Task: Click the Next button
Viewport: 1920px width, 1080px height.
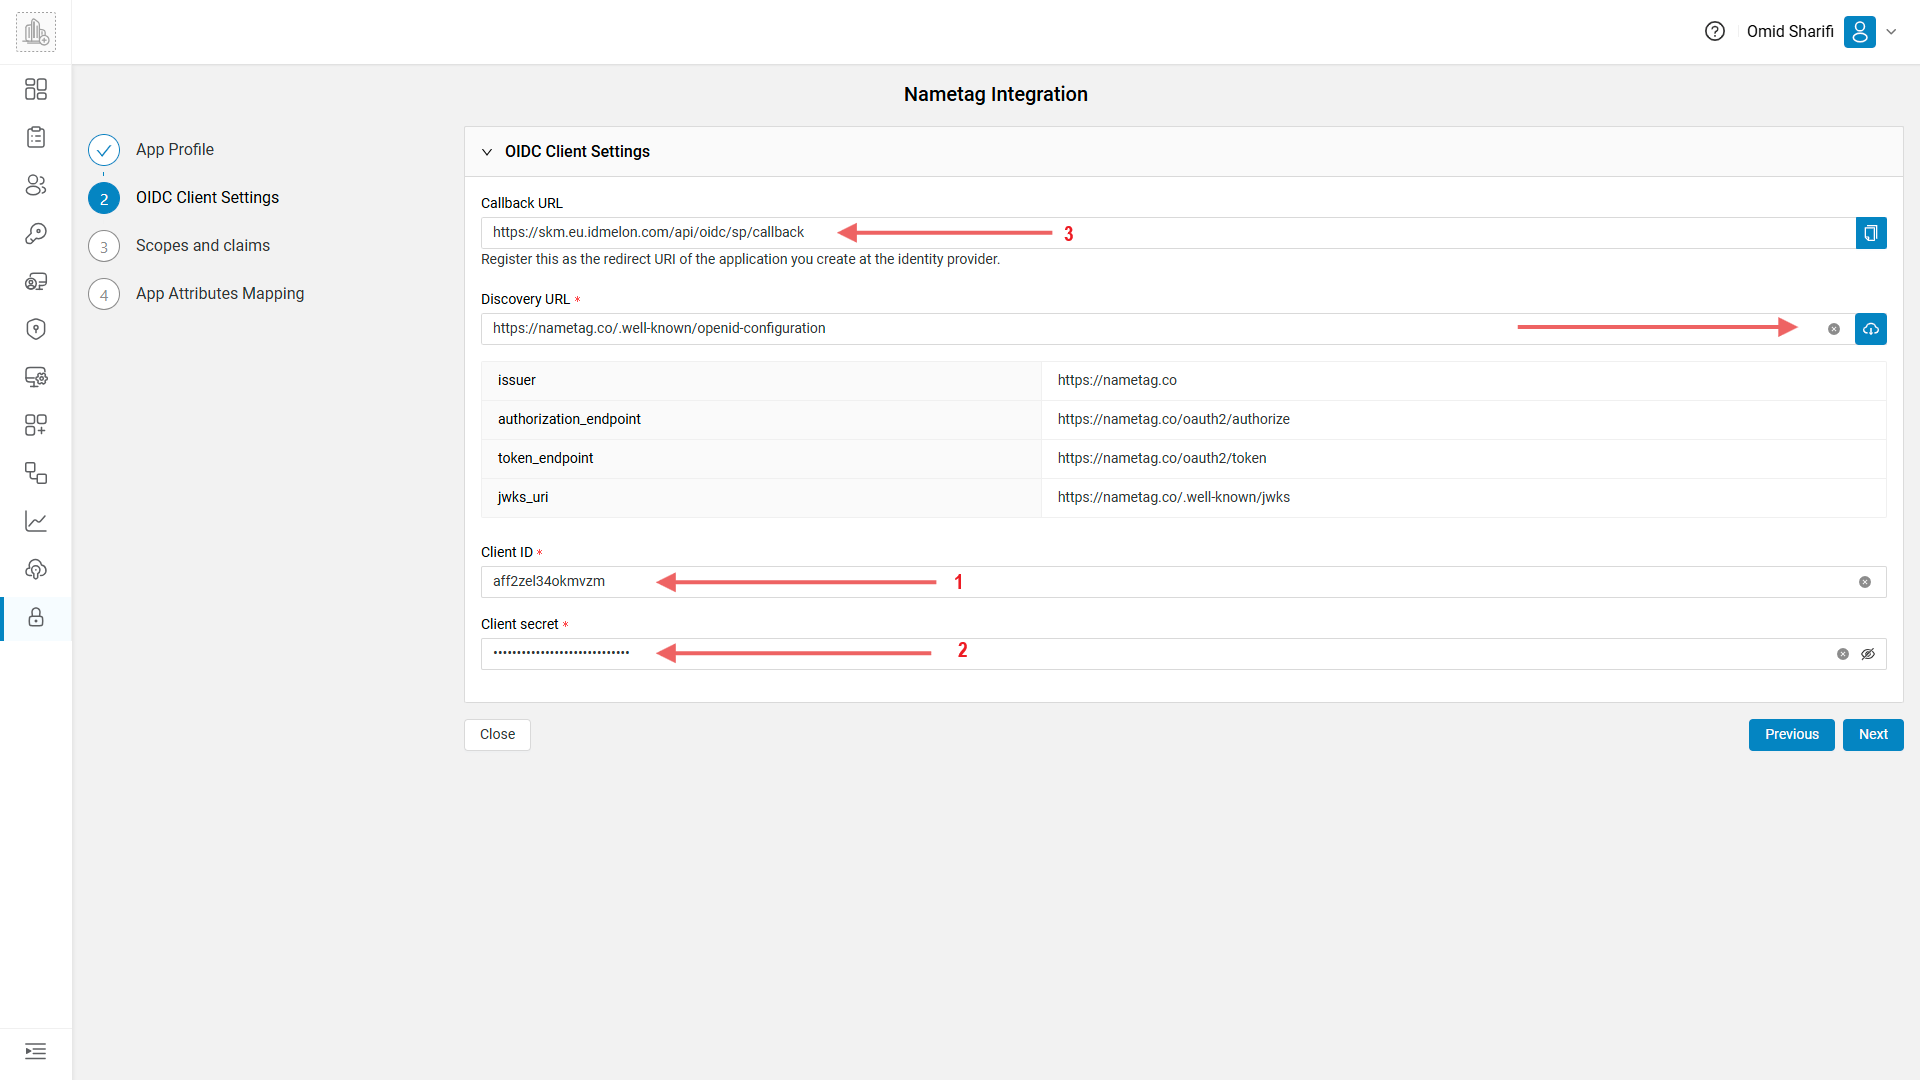Action: [1873, 735]
